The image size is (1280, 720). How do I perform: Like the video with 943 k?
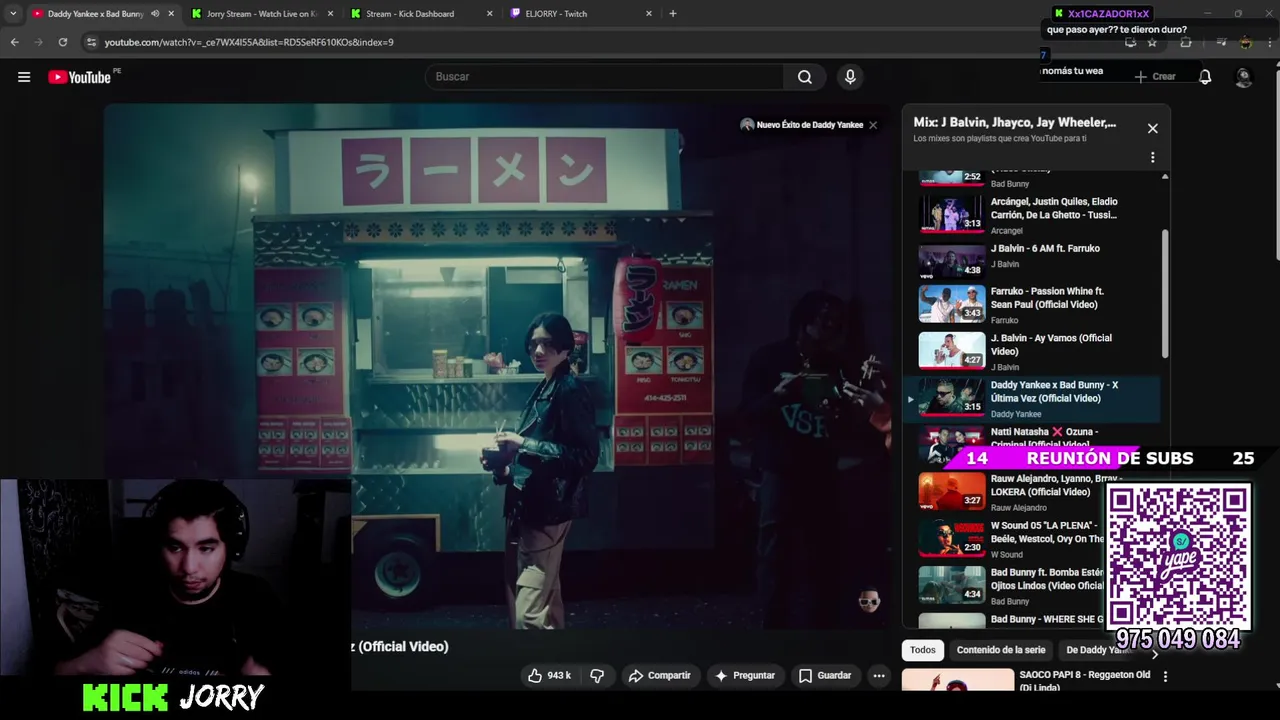pos(549,676)
